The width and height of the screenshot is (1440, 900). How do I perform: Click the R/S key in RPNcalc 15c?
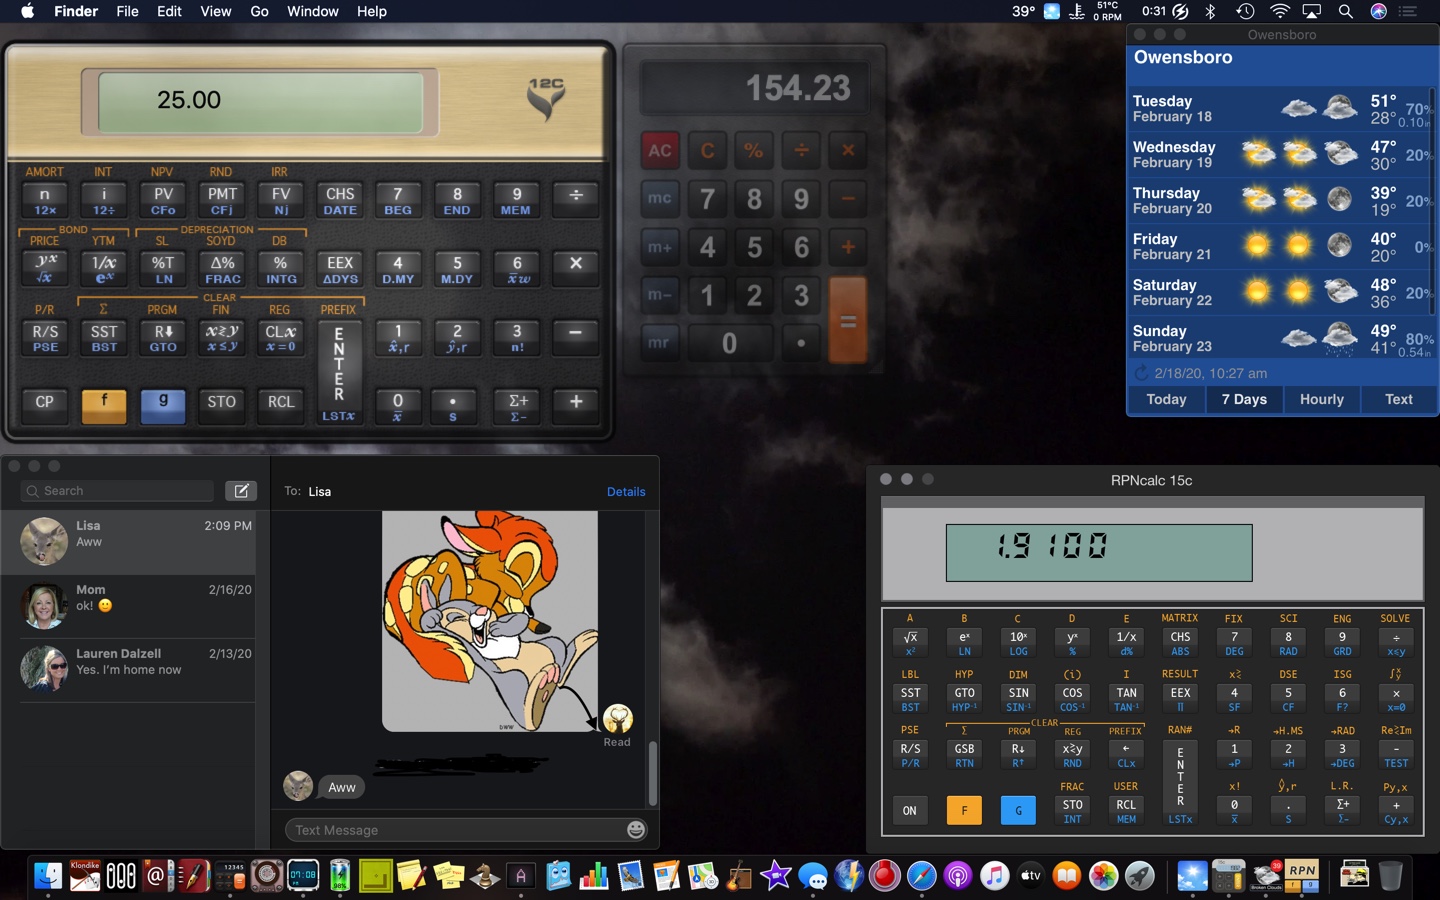(910, 755)
